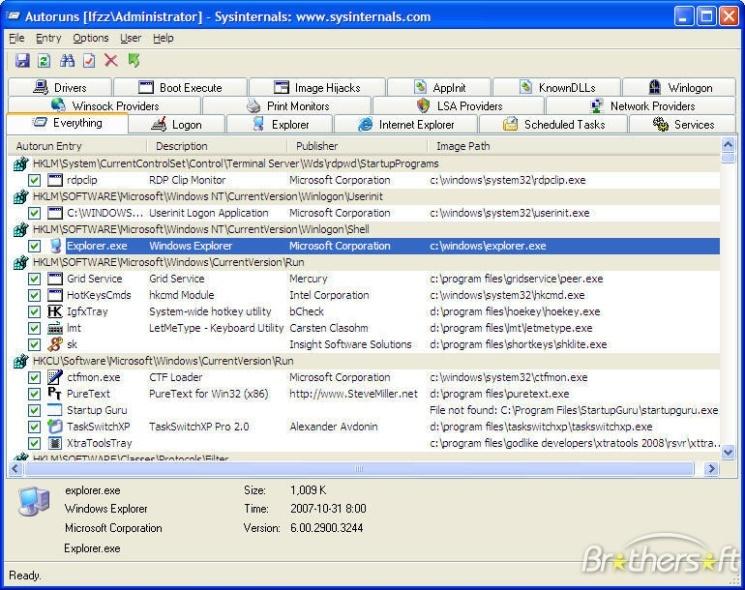Open the Help menu
This screenshot has width=745, height=590.
163,38
